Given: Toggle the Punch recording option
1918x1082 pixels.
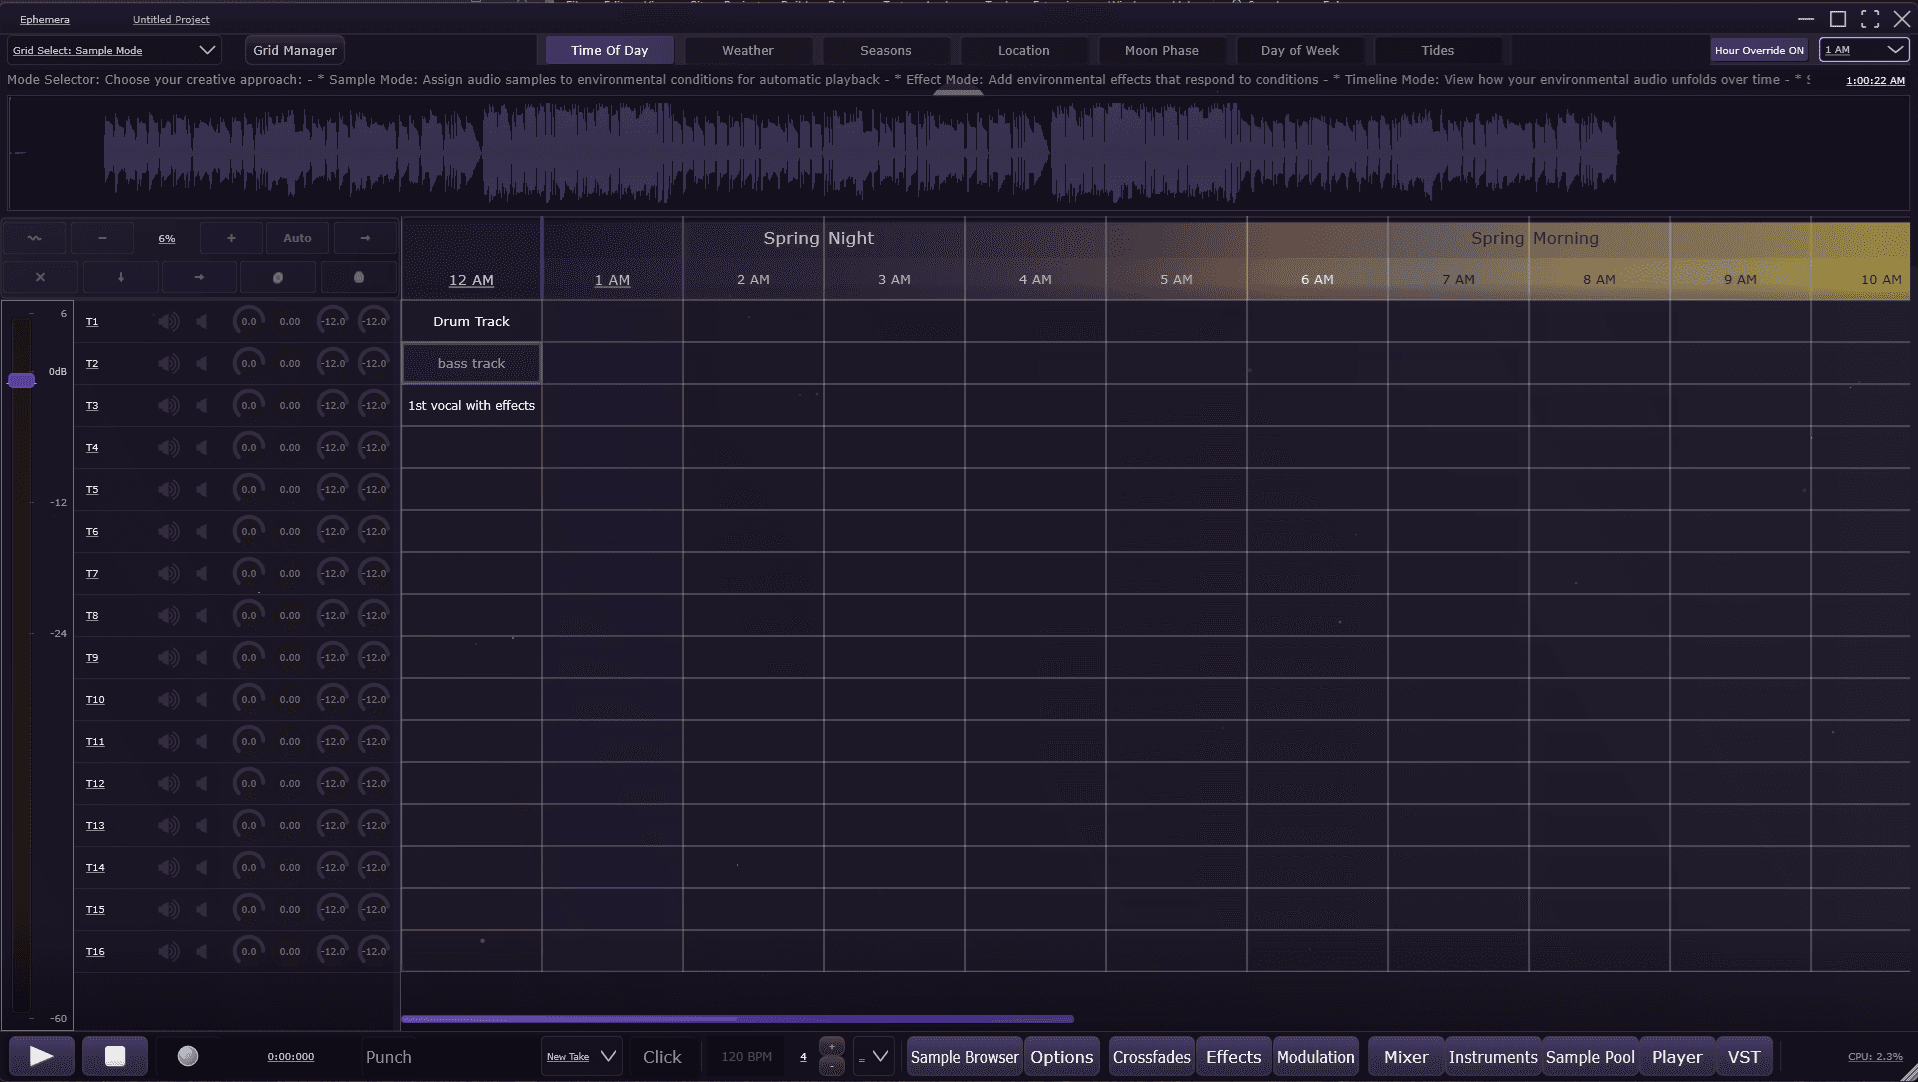Looking at the screenshot, I should coord(388,1057).
